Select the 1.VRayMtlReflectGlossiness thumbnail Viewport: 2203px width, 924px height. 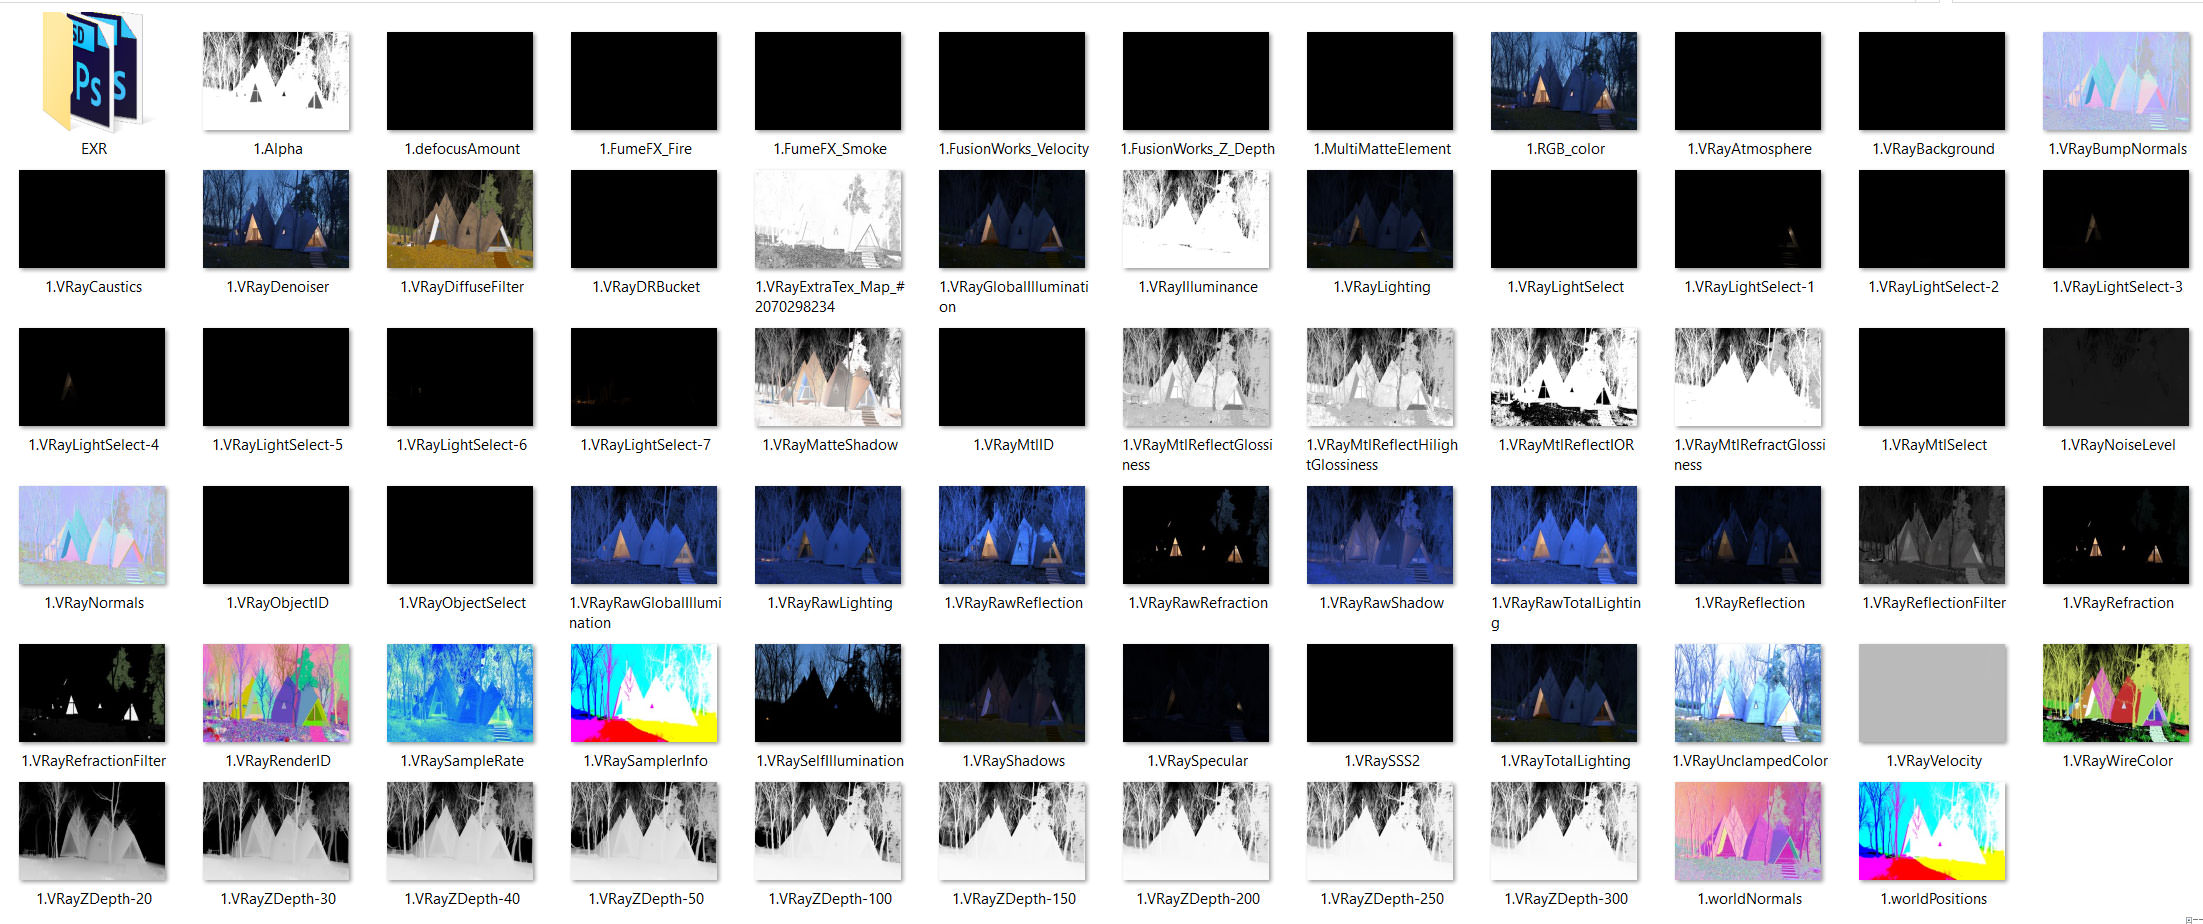tap(1196, 377)
